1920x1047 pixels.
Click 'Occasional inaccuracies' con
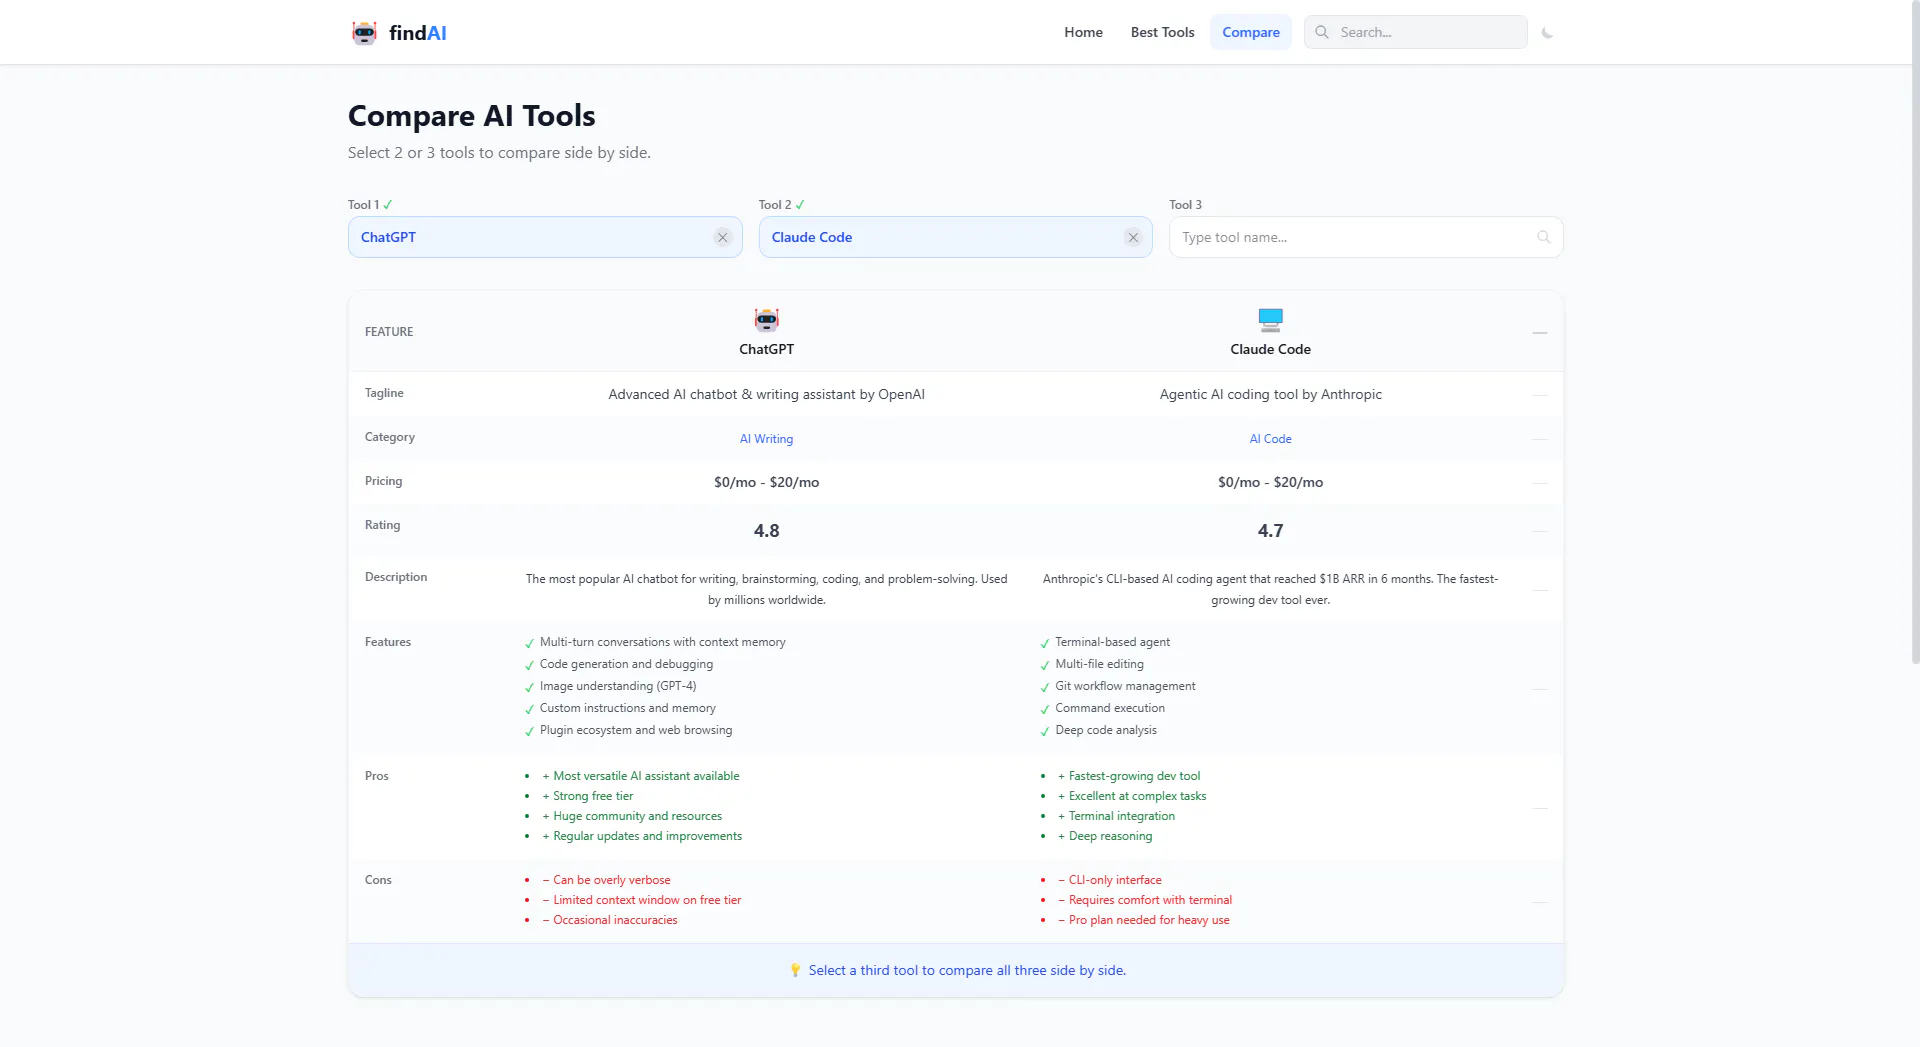coord(615,920)
